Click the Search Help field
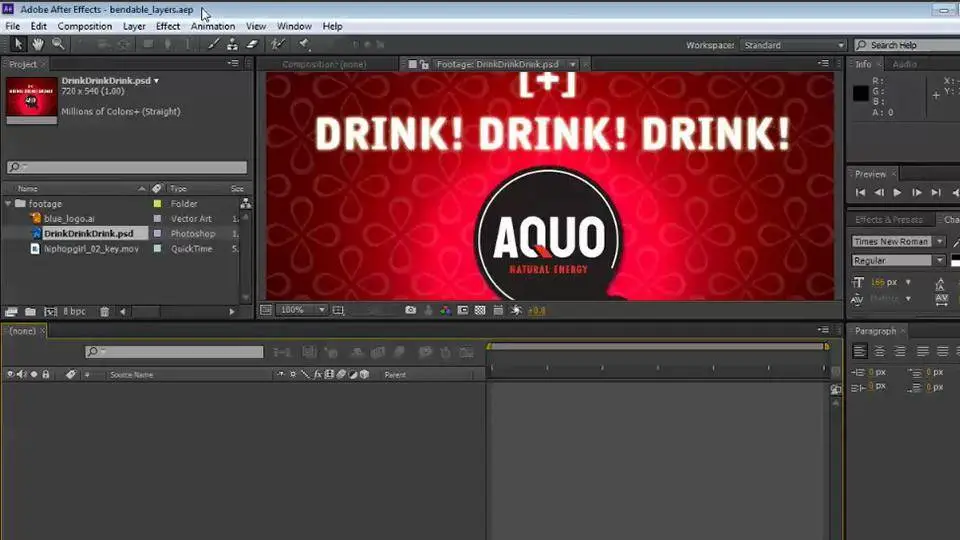Screen dimensions: 960x540 tap(907, 45)
